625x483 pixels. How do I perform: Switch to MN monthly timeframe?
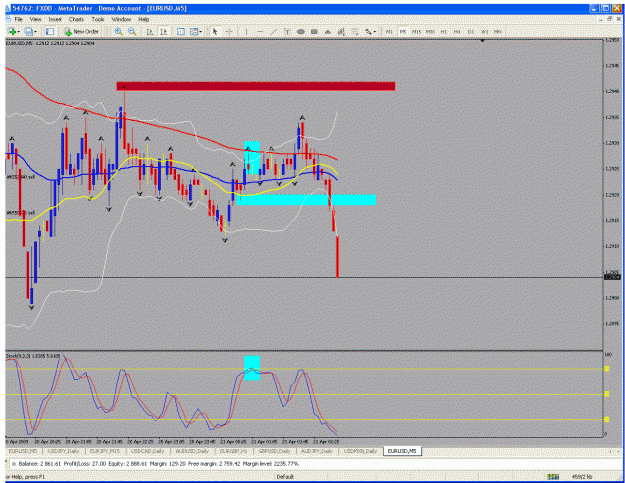click(x=497, y=31)
